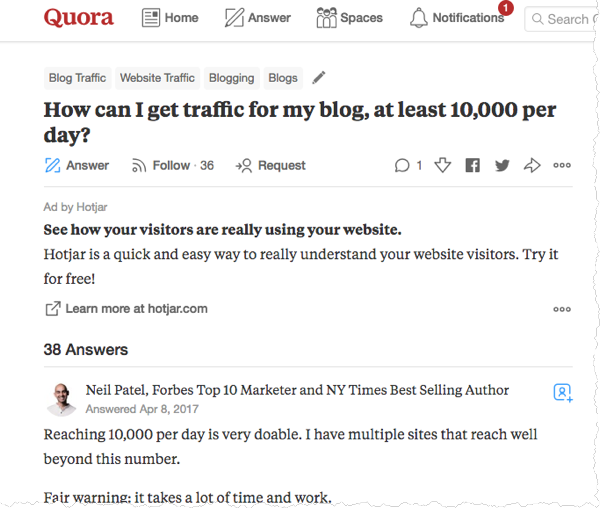
Task: Downvote the question
Action: [442, 165]
